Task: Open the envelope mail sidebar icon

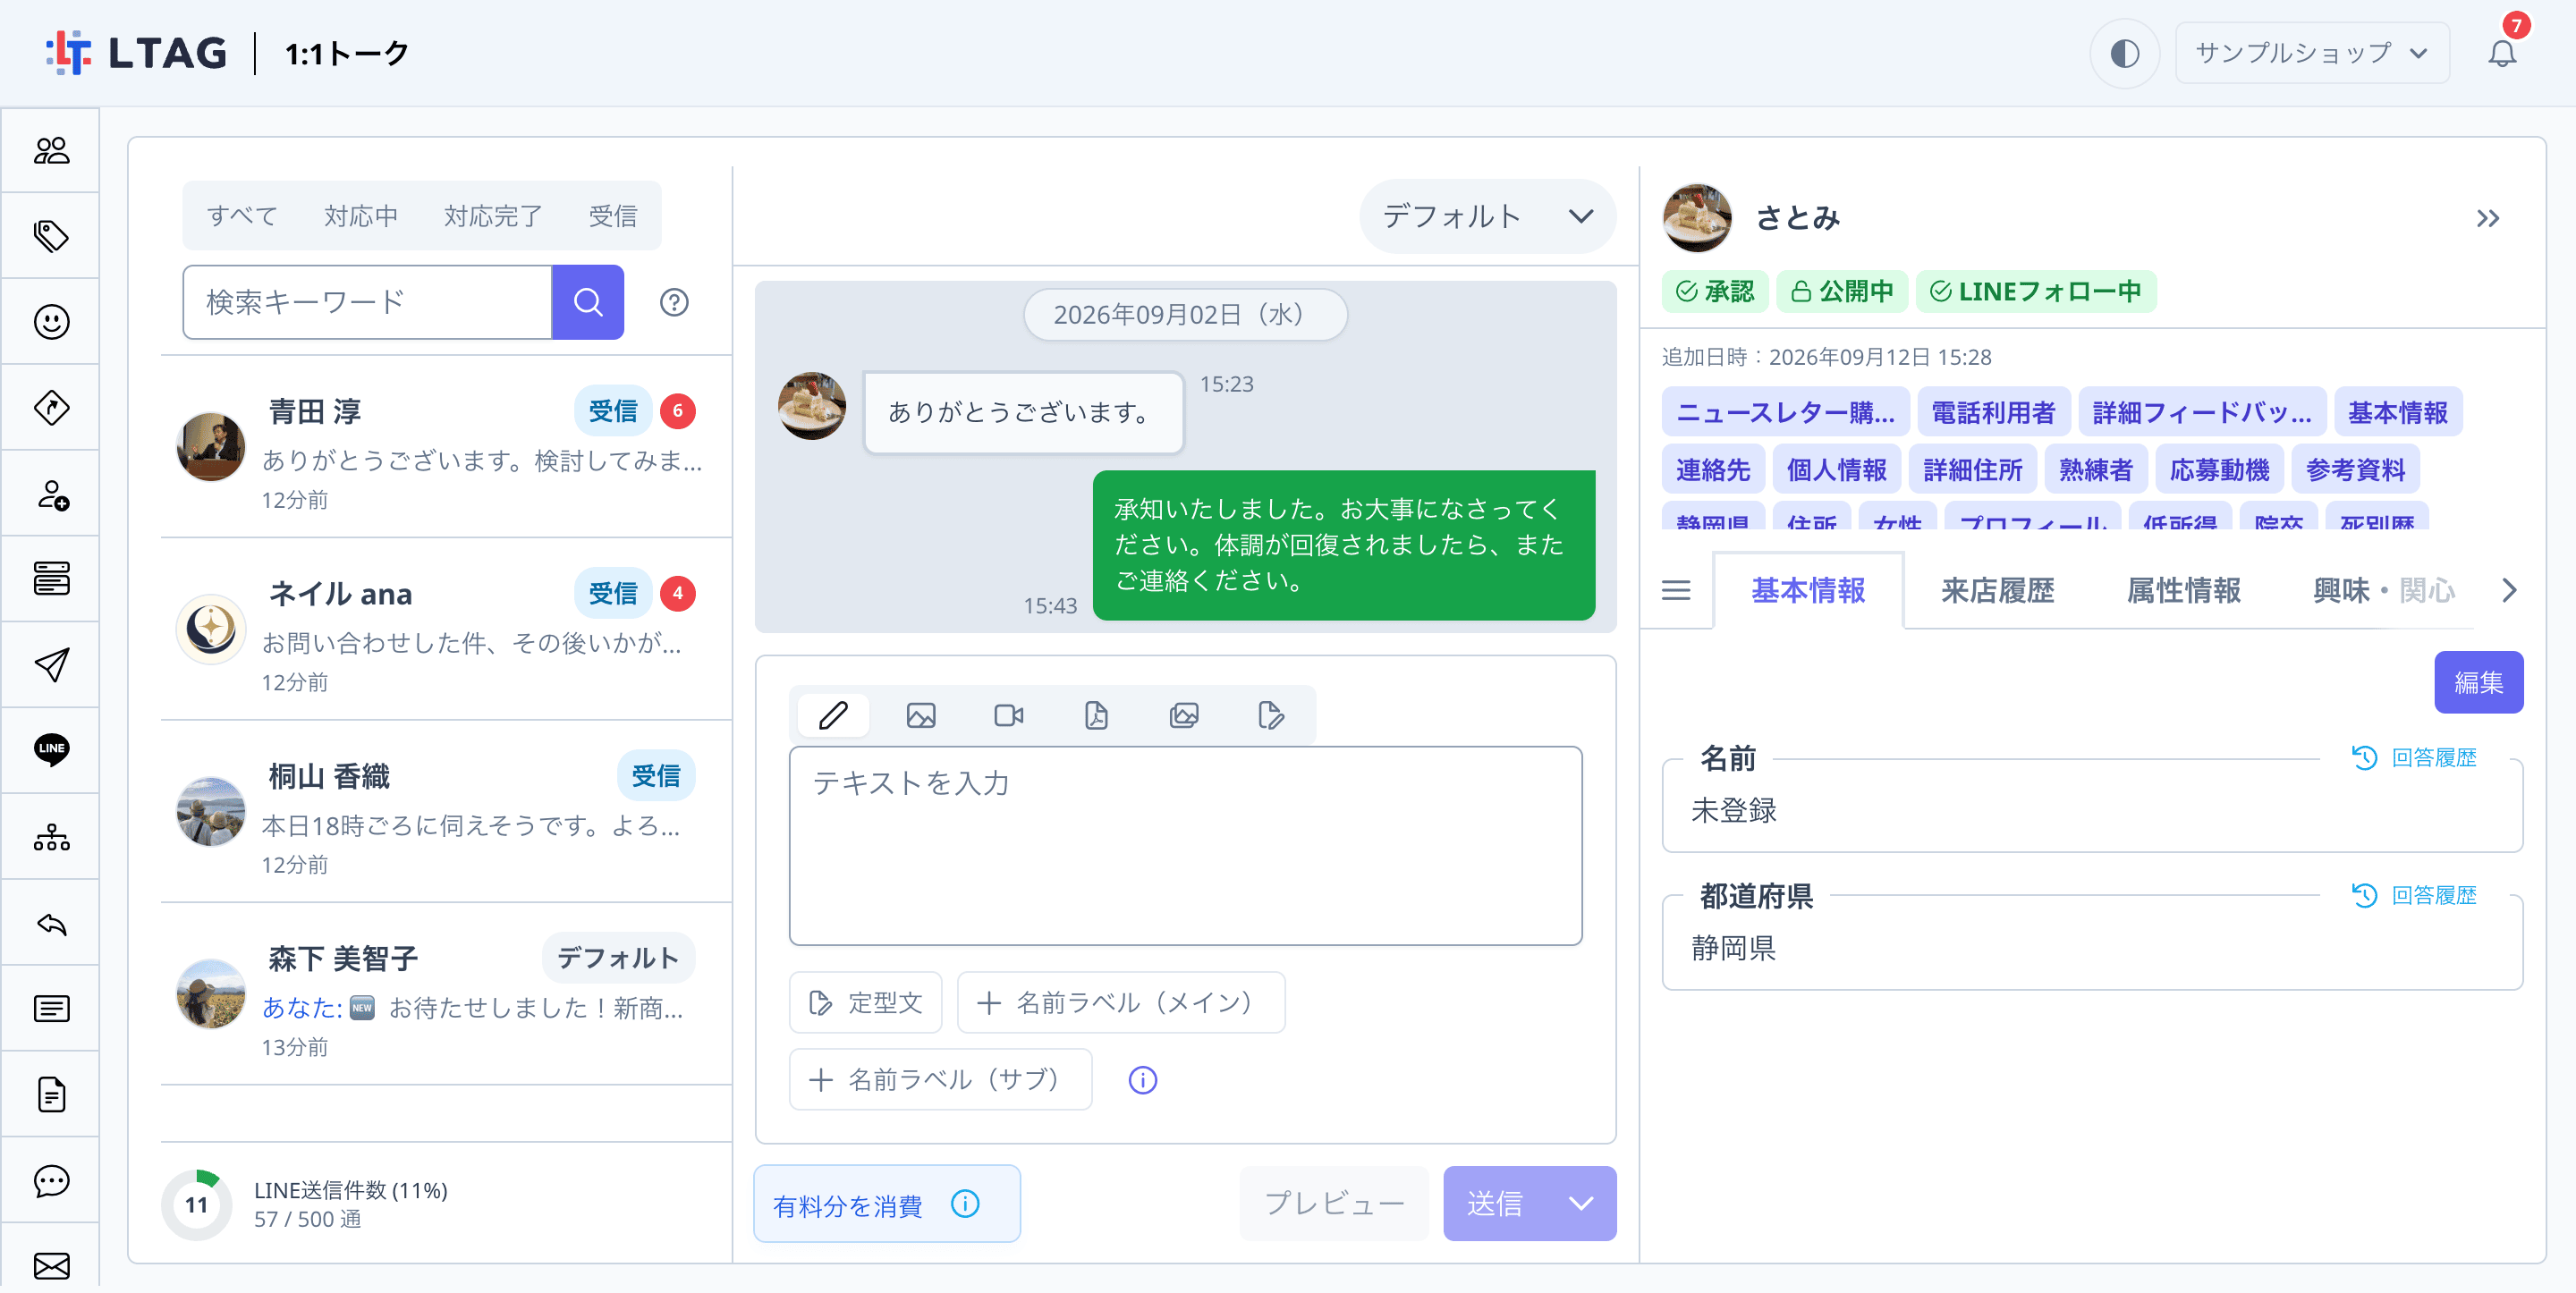Action: coord(51,1265)
